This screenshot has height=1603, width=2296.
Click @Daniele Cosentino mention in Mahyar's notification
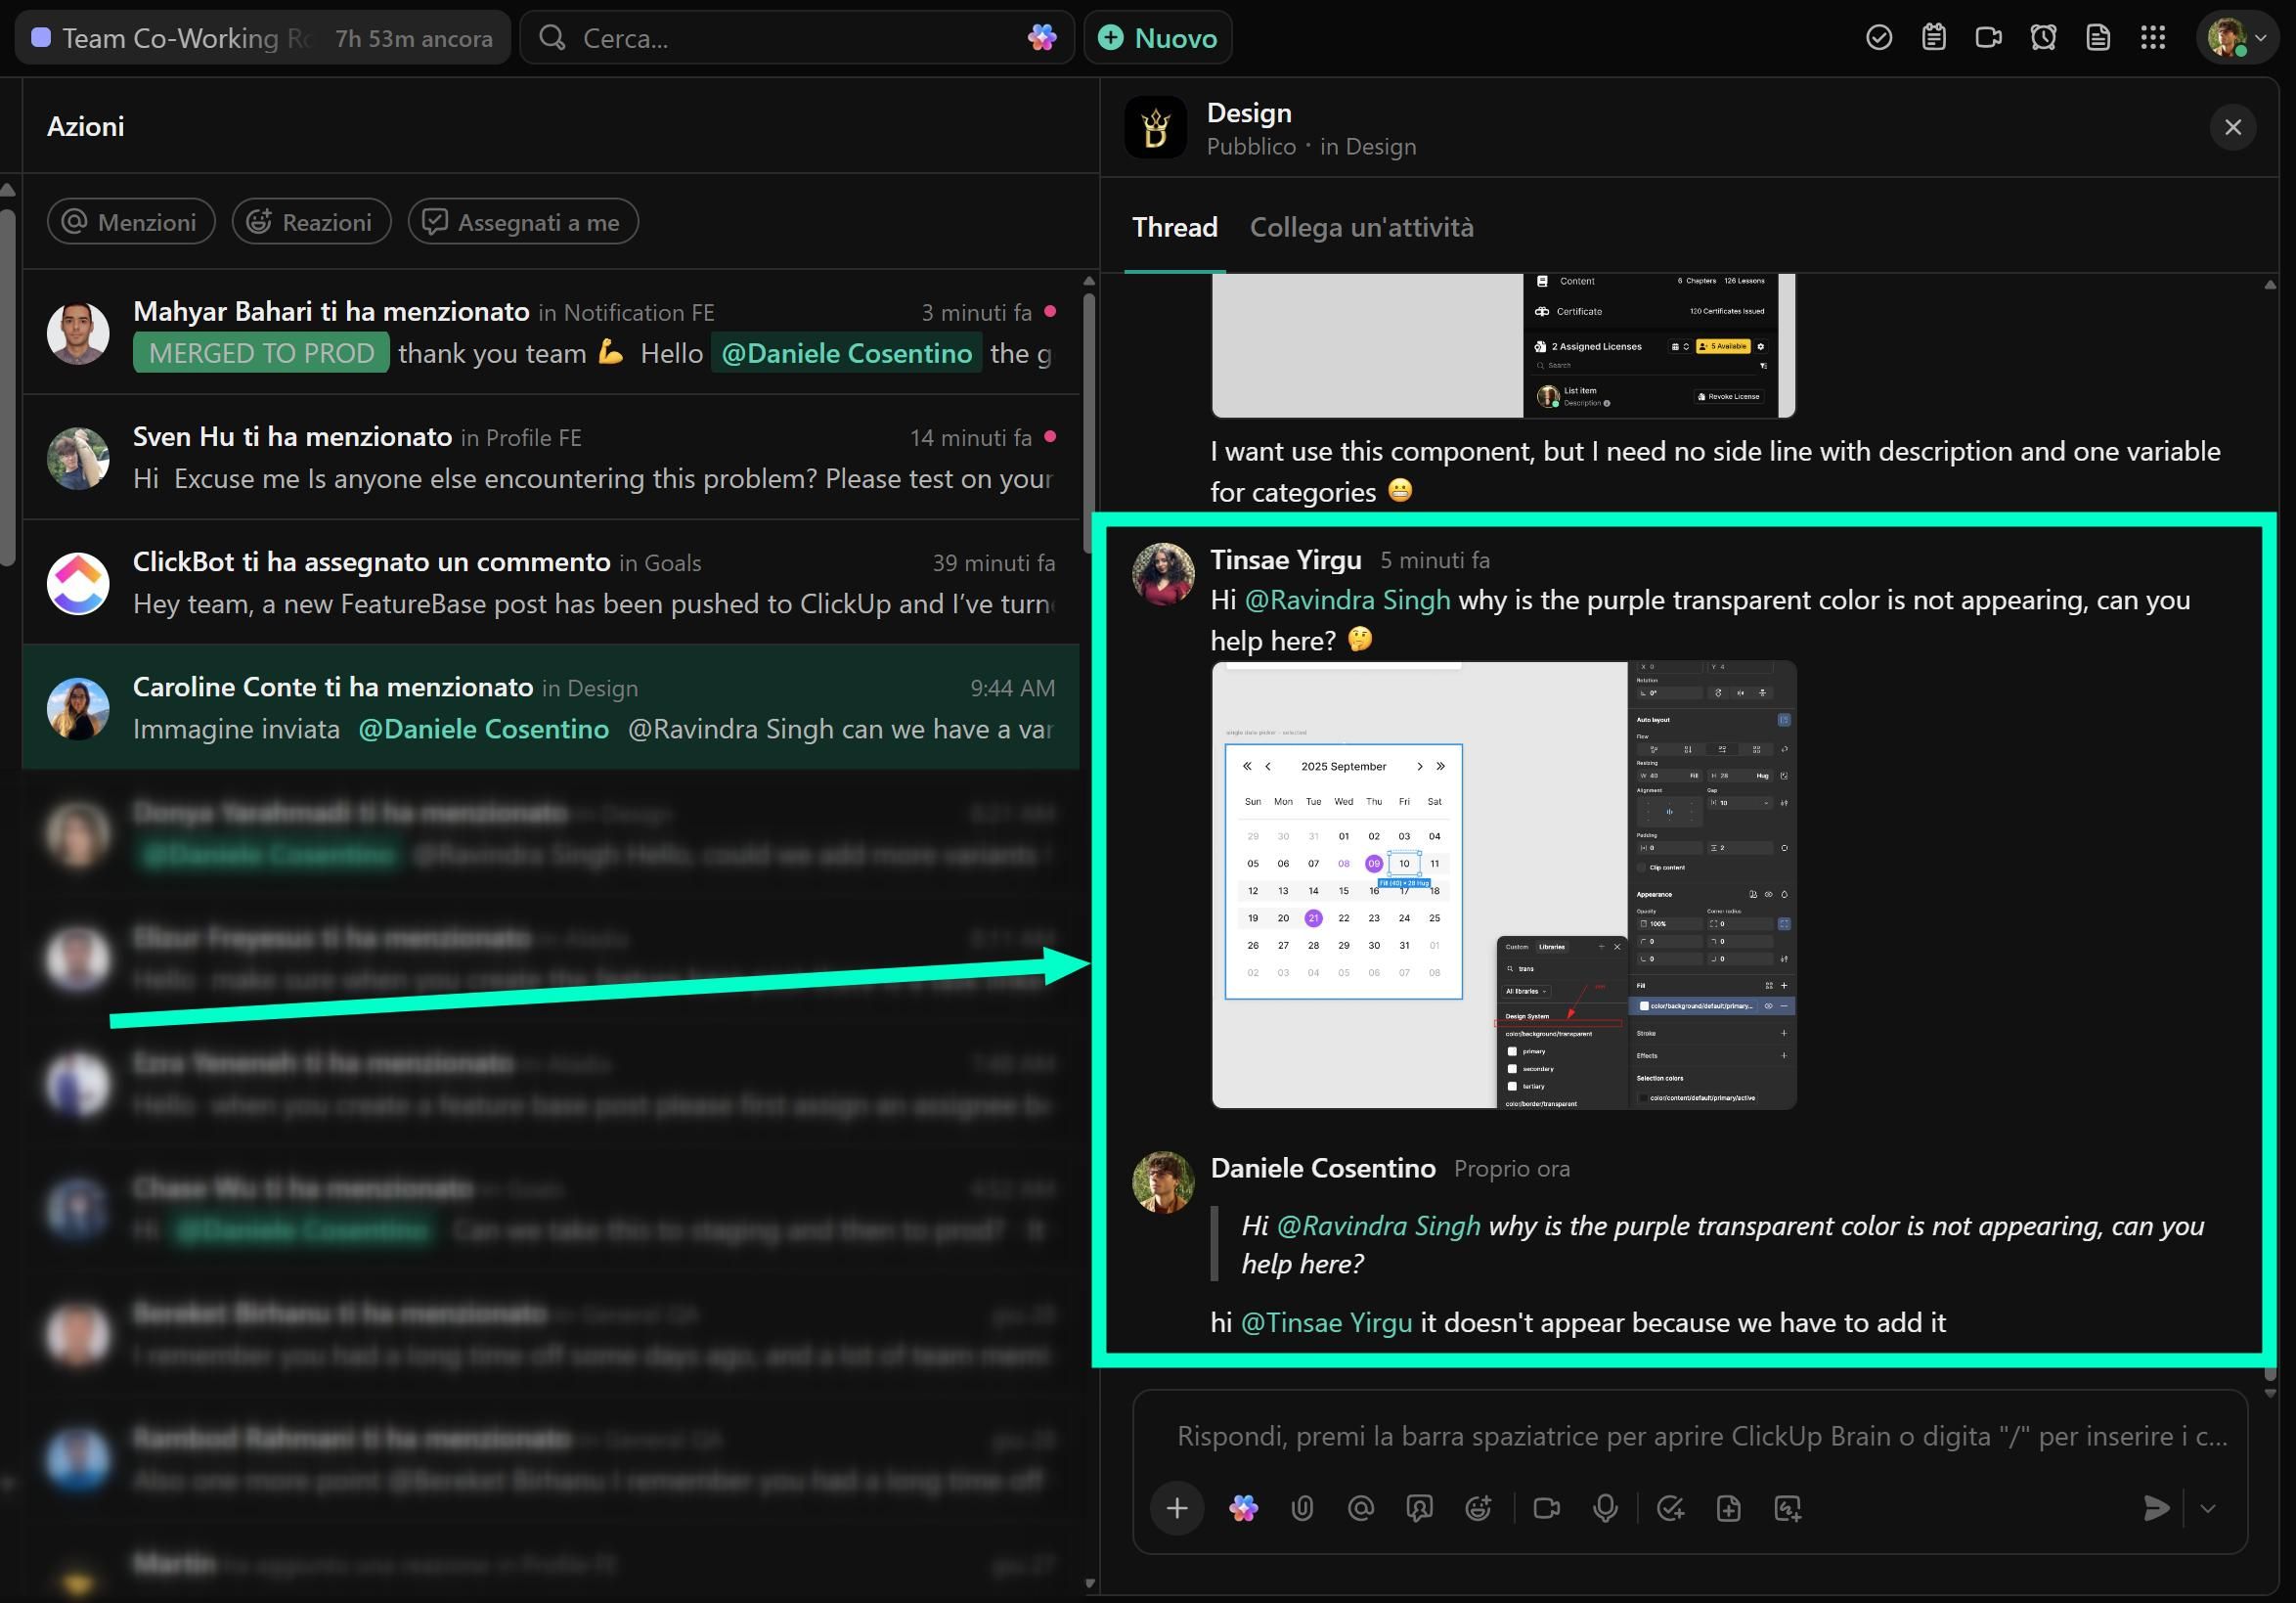pos(846,353)
